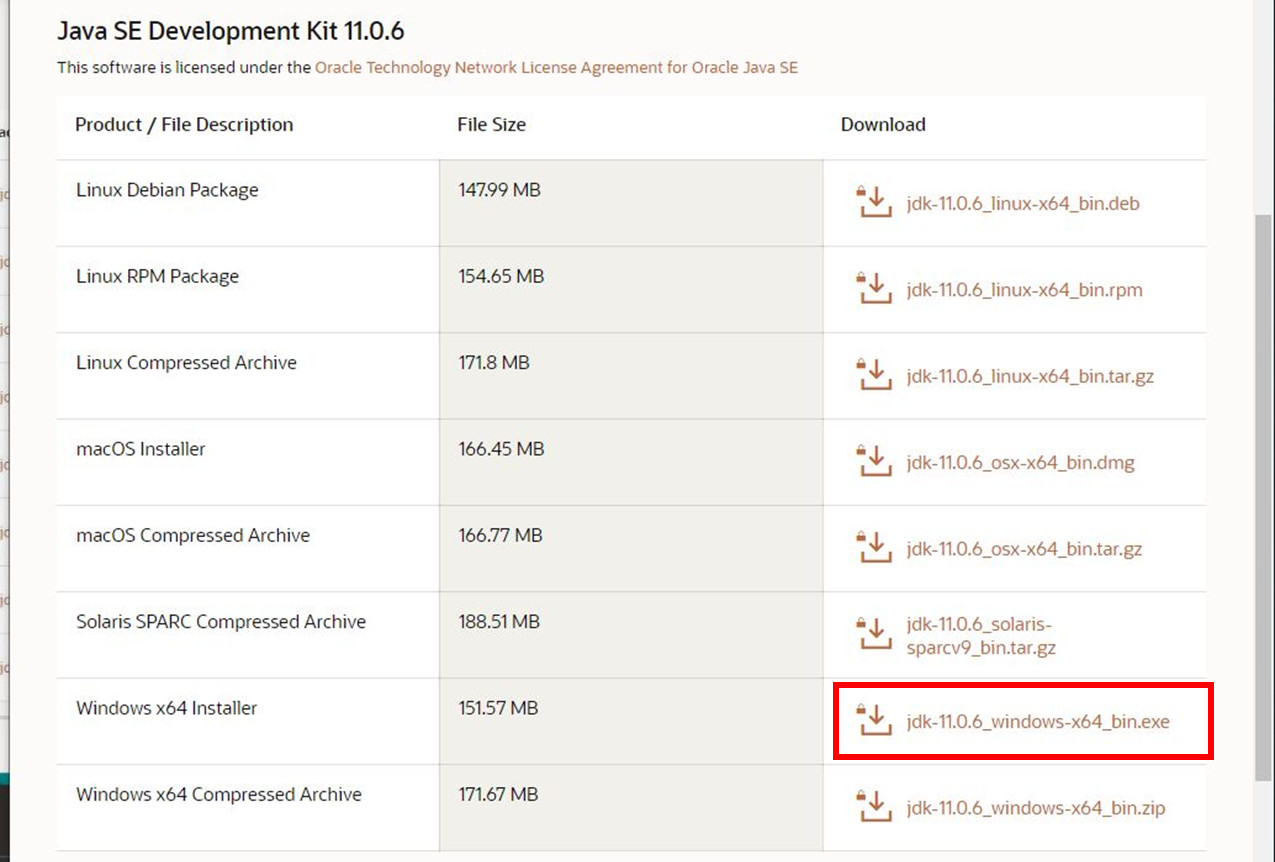Select the jdk-11.0.6_osx-x64_bin.tar.gz link
Screen dimensions: 1275x862
(x=1024, y=549)
